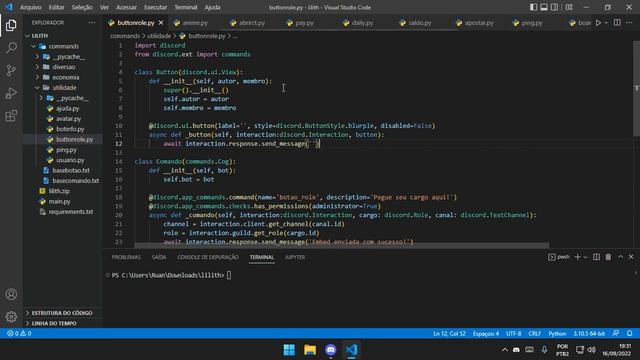Open requirements.txt in the explorer

tap(71, 212)
